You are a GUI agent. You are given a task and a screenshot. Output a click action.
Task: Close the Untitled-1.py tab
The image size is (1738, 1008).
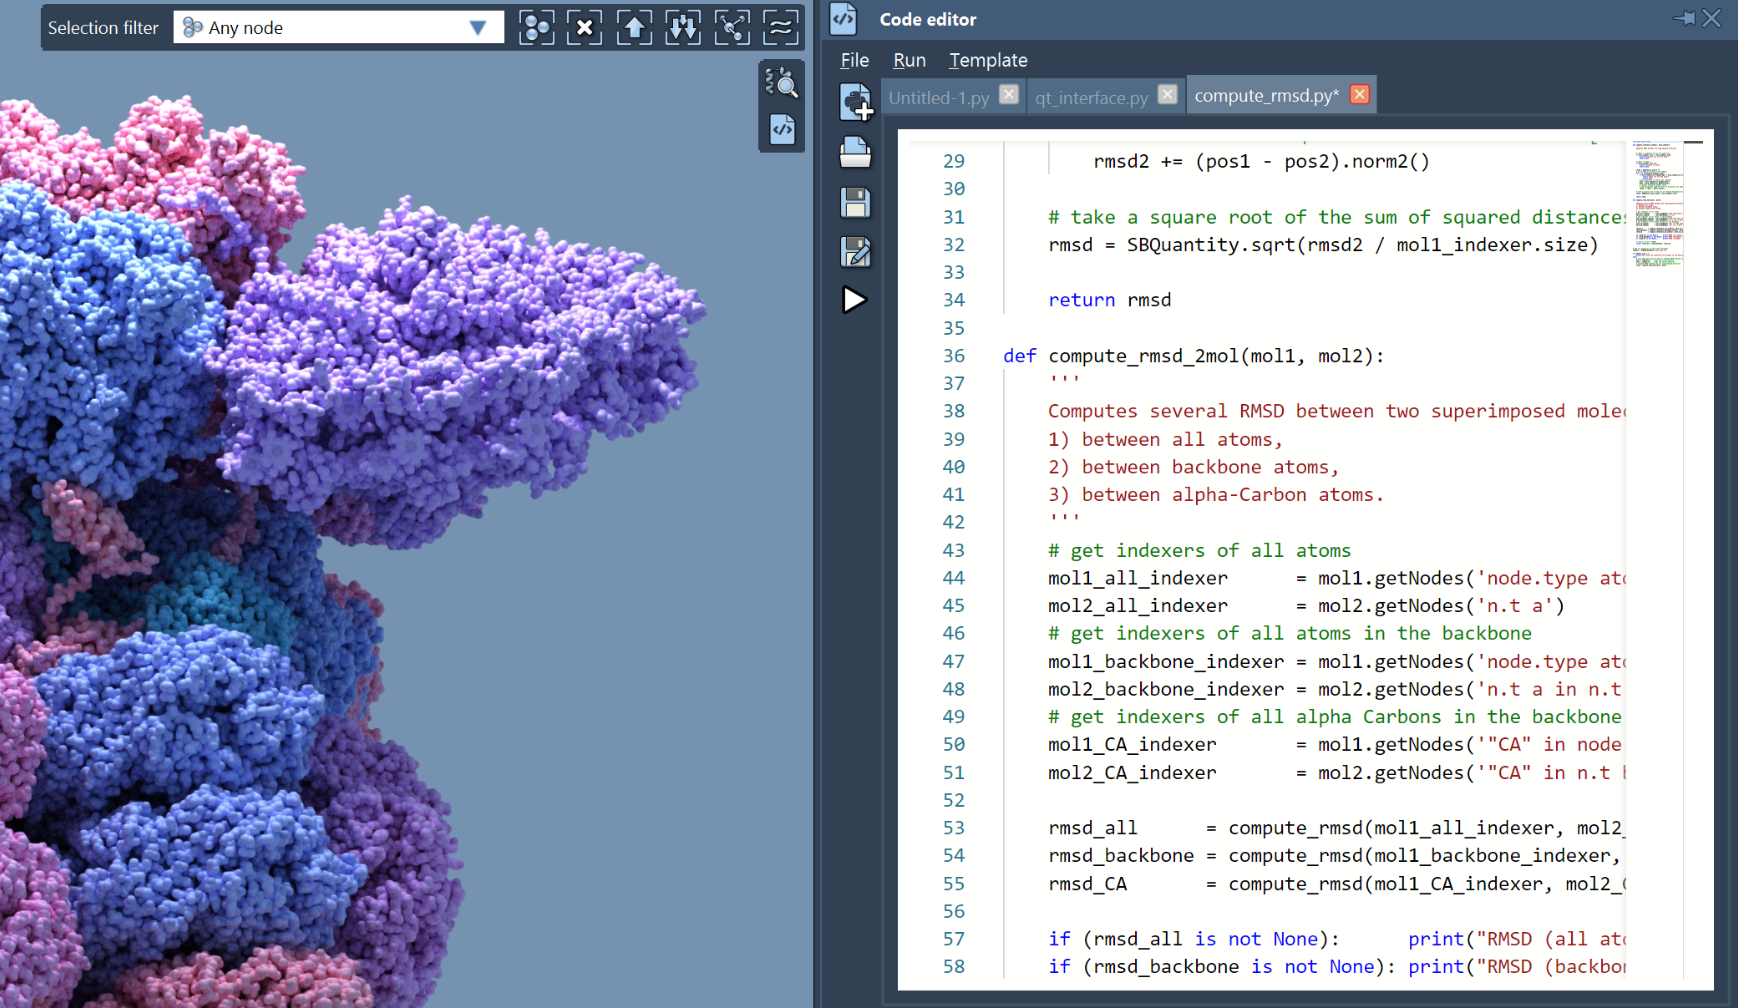click(1009, 94)
